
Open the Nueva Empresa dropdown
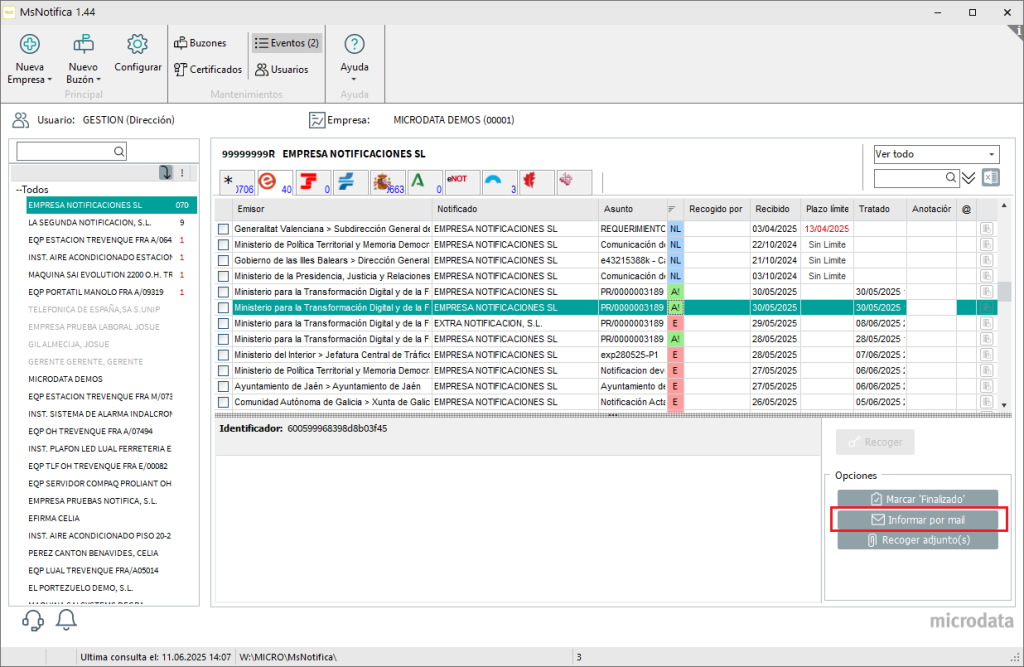click(x=29, y=59)
